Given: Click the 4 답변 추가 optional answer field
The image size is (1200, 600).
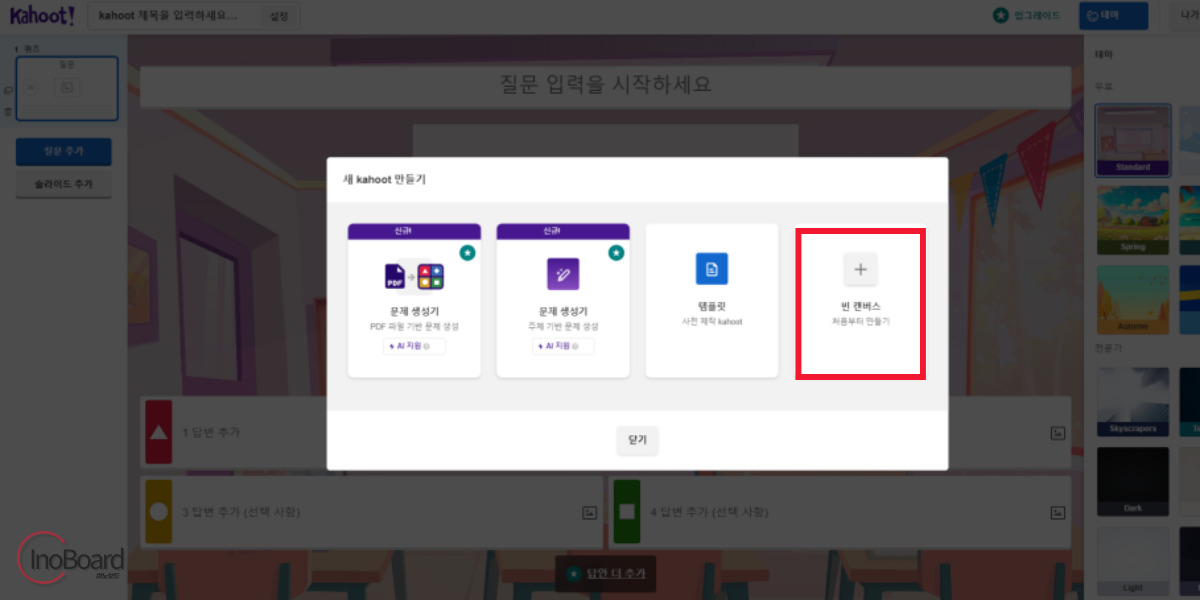Looking at the screenshot, I should point(840,511).
